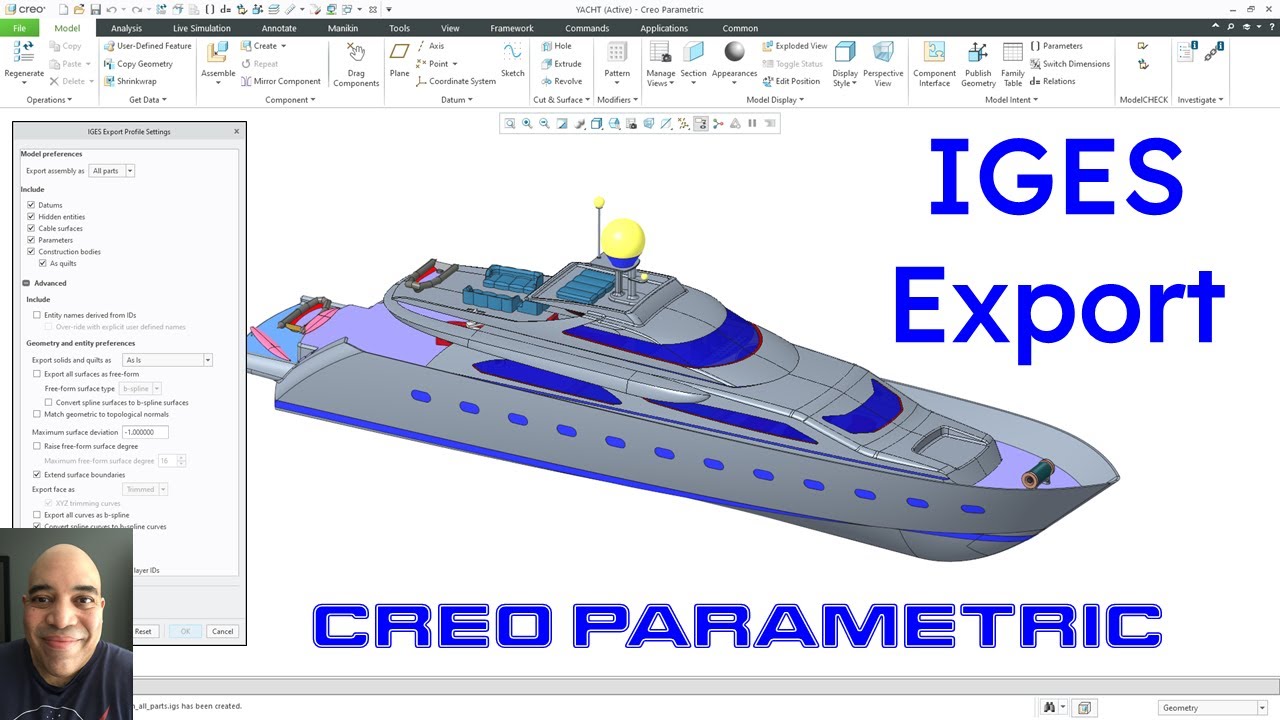The image size is (1280, 720).
Task: Open the Manage Views dropdown
Action: pos(660,78)
